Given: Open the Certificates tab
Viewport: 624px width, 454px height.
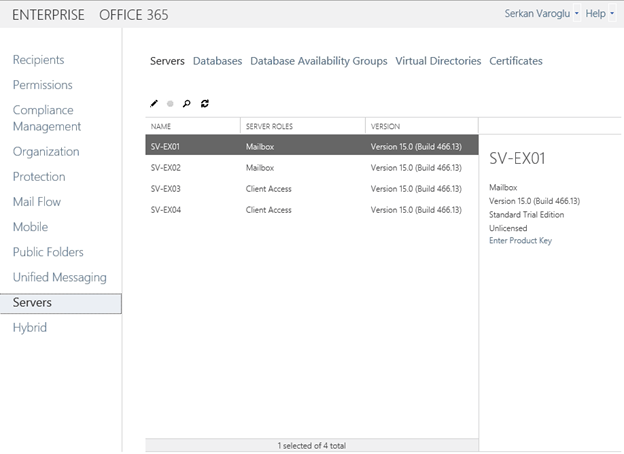Looking at the screenshot, I should [516, 61].
